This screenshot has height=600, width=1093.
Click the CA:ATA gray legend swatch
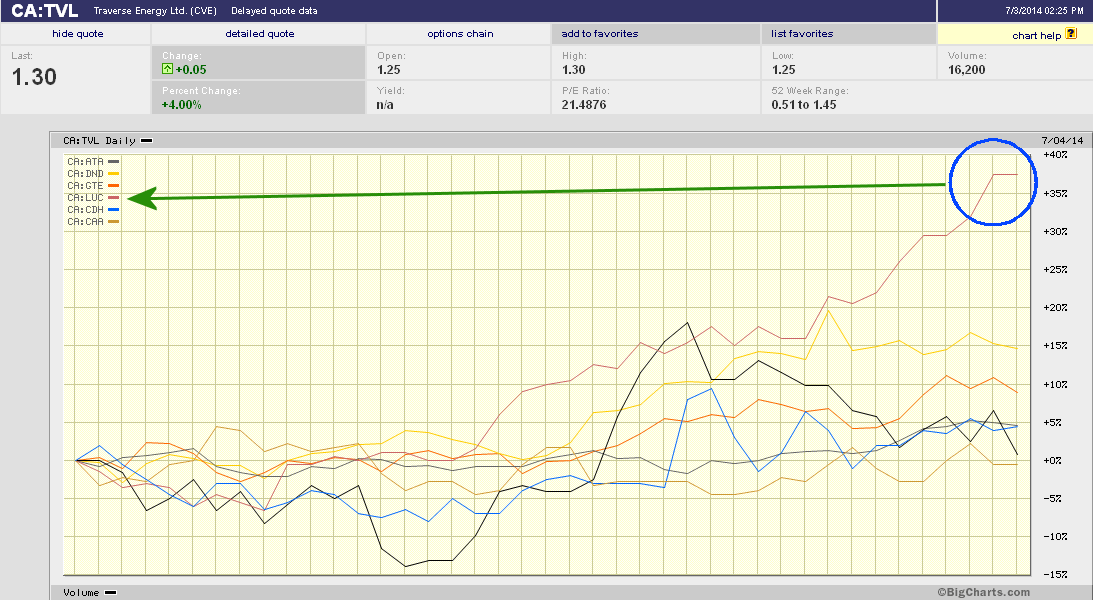pos(114,162)
